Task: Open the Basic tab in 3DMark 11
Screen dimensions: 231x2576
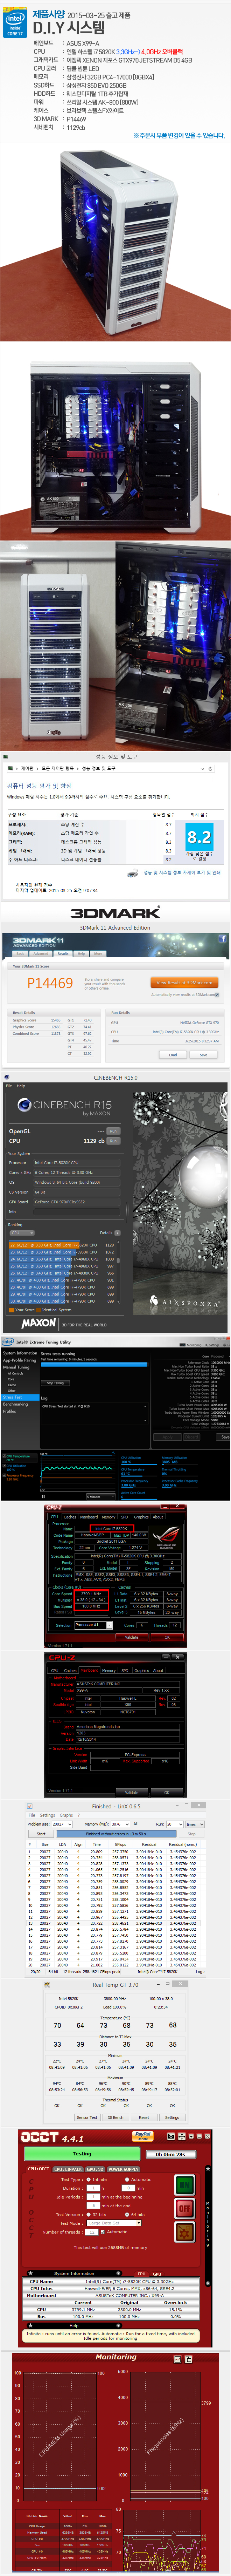Action: pos(20,954)
